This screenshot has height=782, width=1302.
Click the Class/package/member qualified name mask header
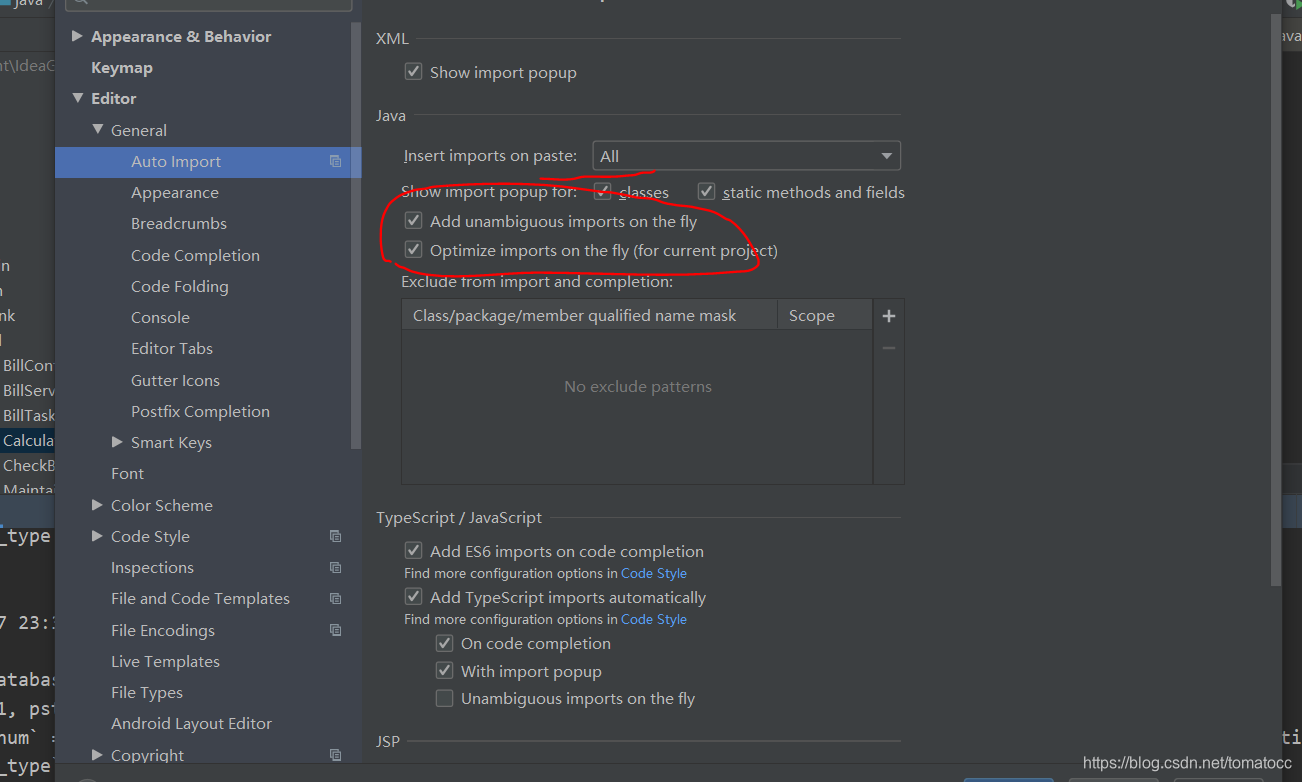(x=590, y=315)
